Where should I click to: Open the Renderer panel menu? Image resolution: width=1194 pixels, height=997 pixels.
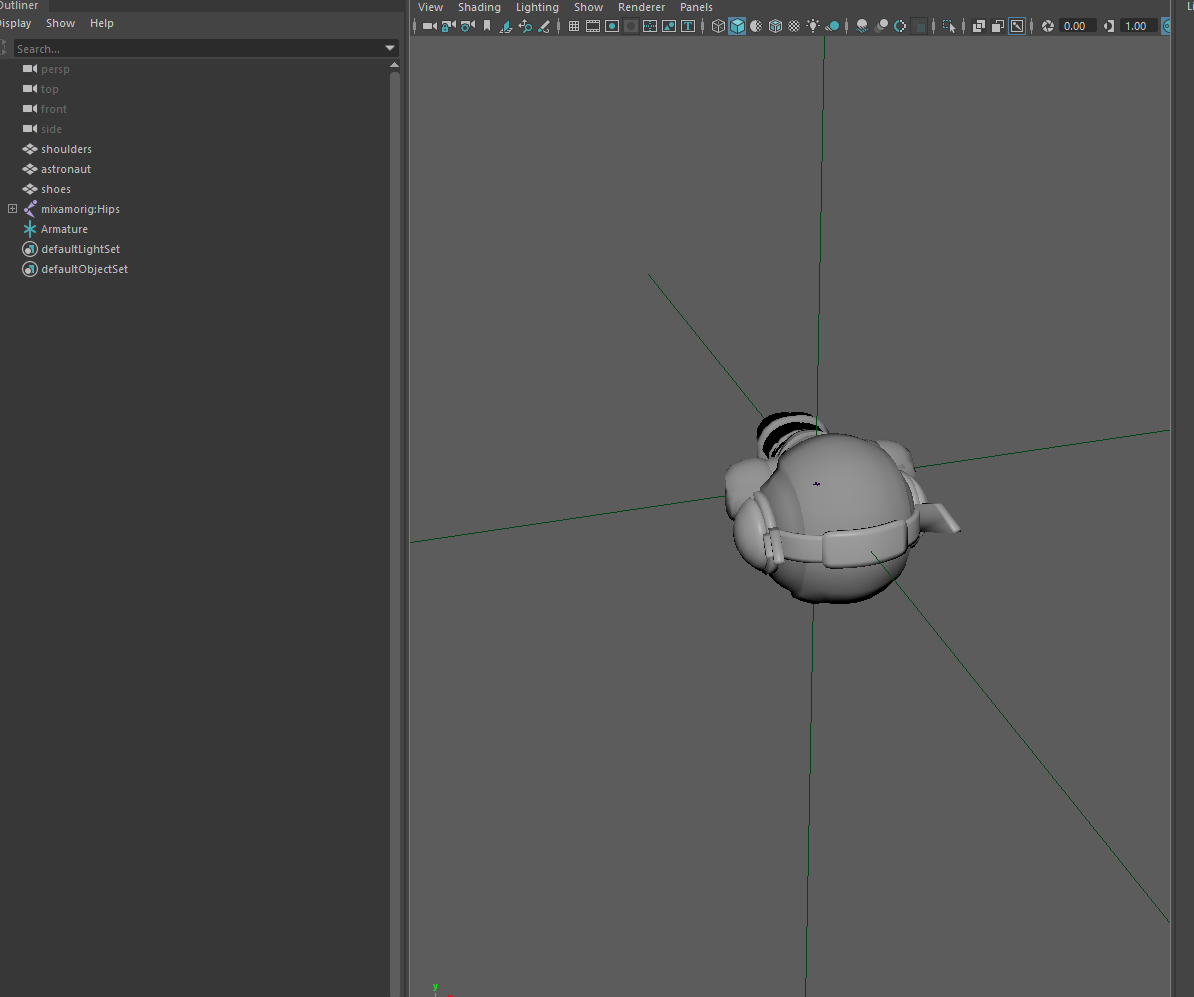(x=641, y=7)
